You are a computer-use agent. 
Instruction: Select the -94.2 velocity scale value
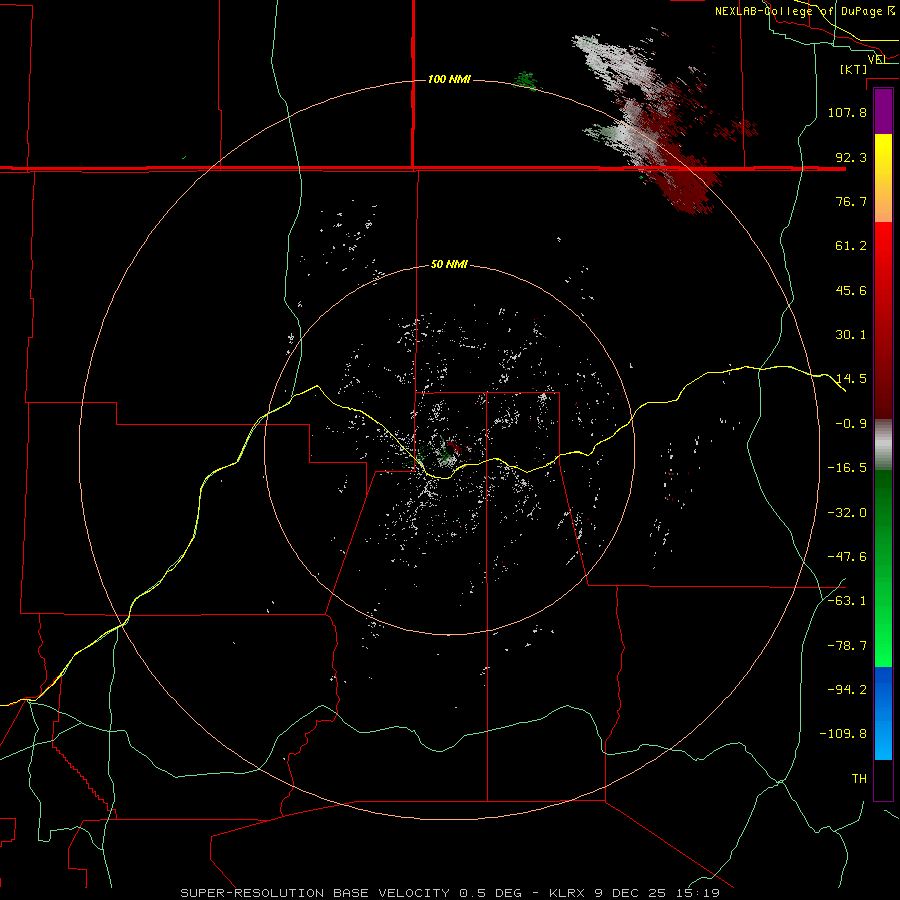pos(847,689)
